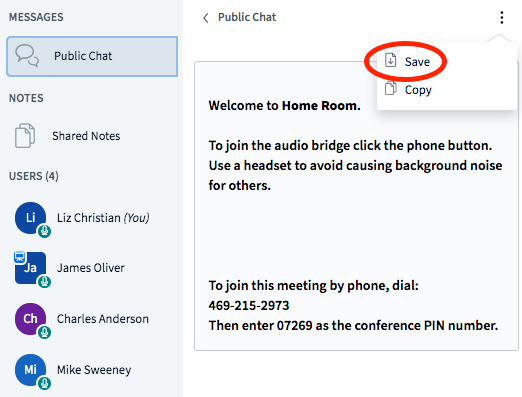Click the back chevron beside Public Chat
This screenshot has height=397, width=522.
pos(206,18)
